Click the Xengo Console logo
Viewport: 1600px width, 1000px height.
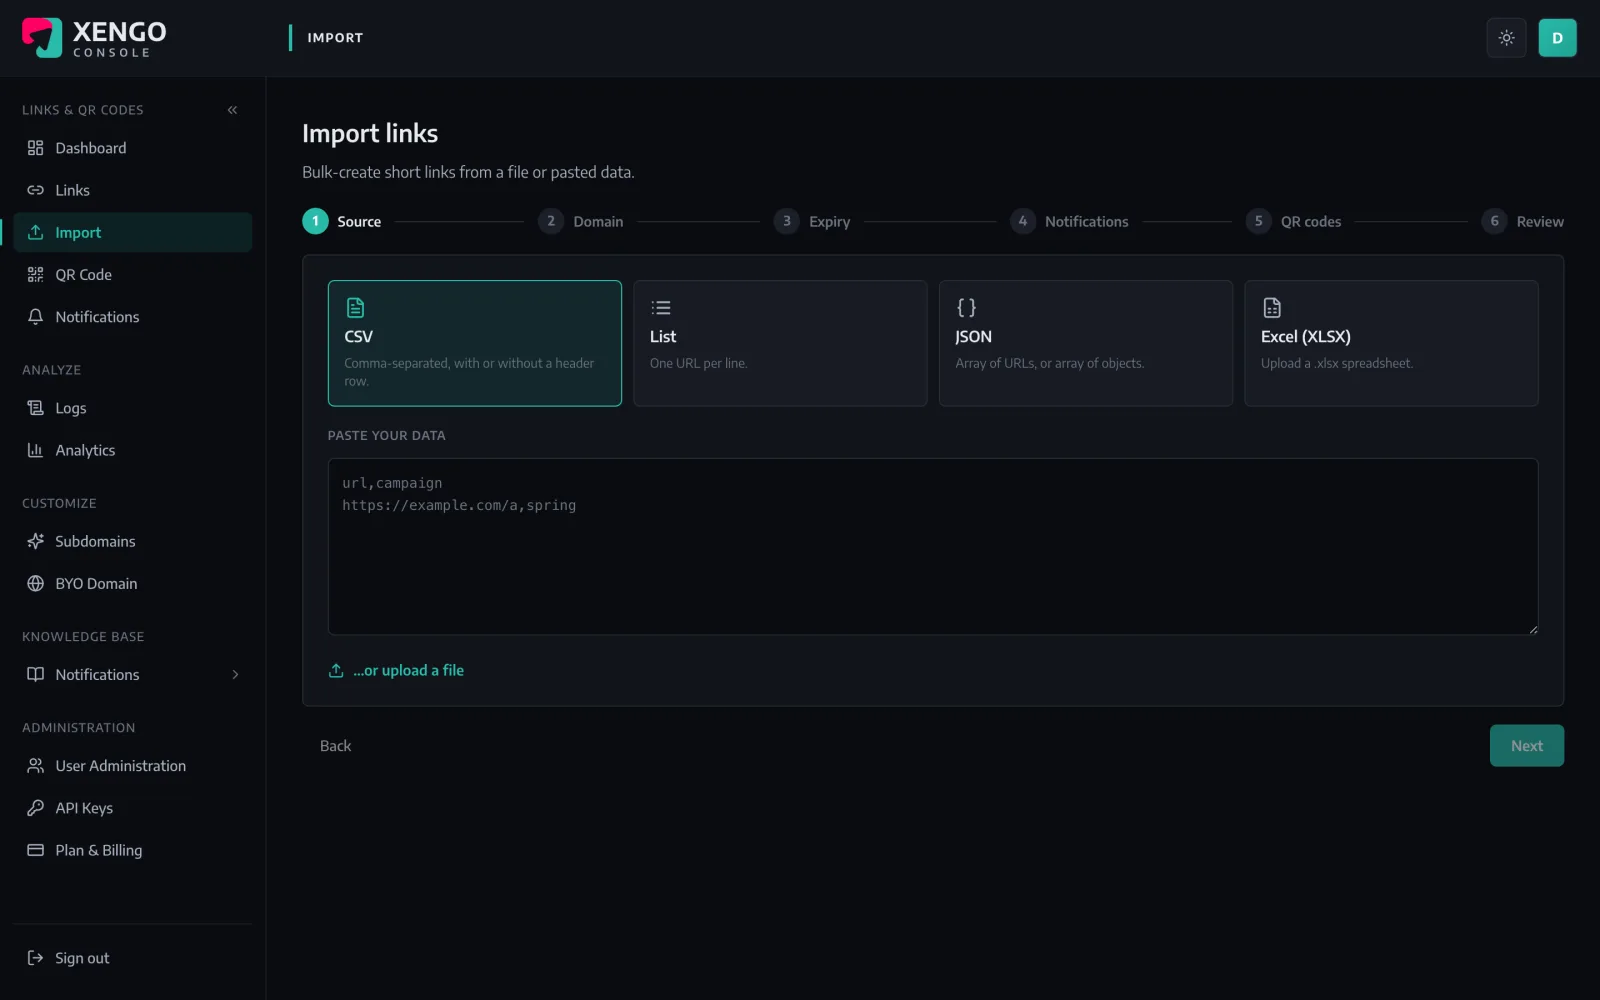[x=94, y=38]
